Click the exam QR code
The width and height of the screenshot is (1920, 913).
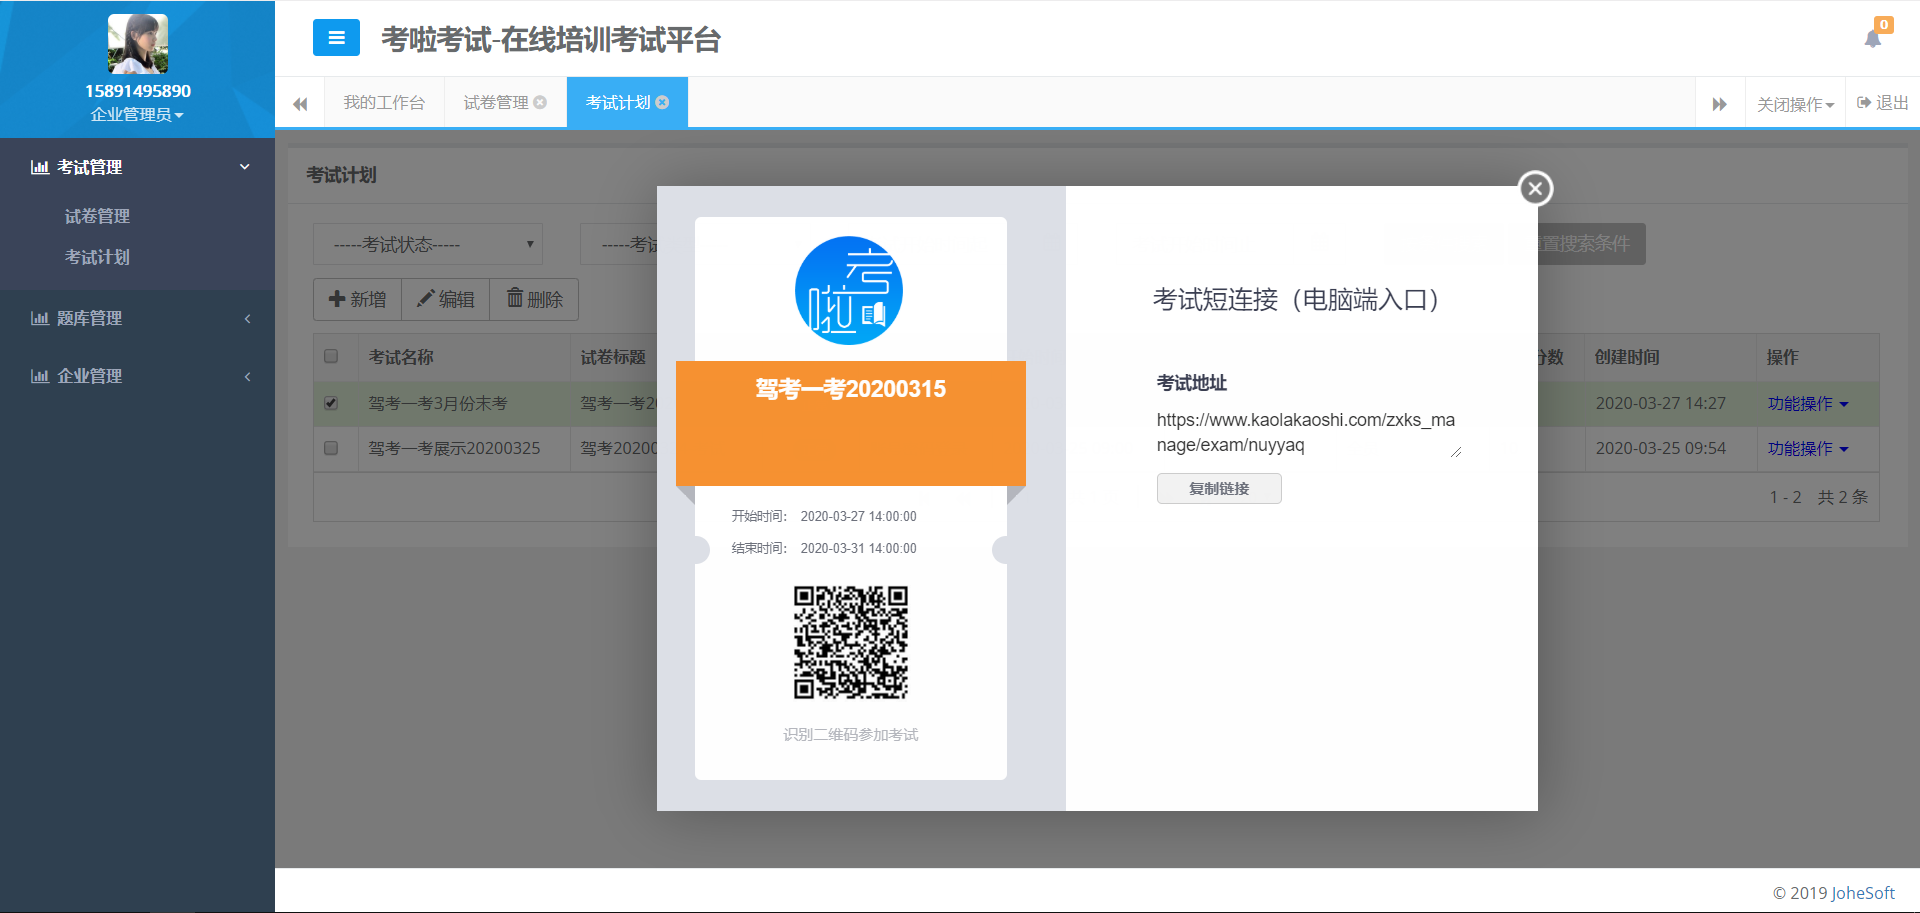pyautogui.click(x=851, y=642)
